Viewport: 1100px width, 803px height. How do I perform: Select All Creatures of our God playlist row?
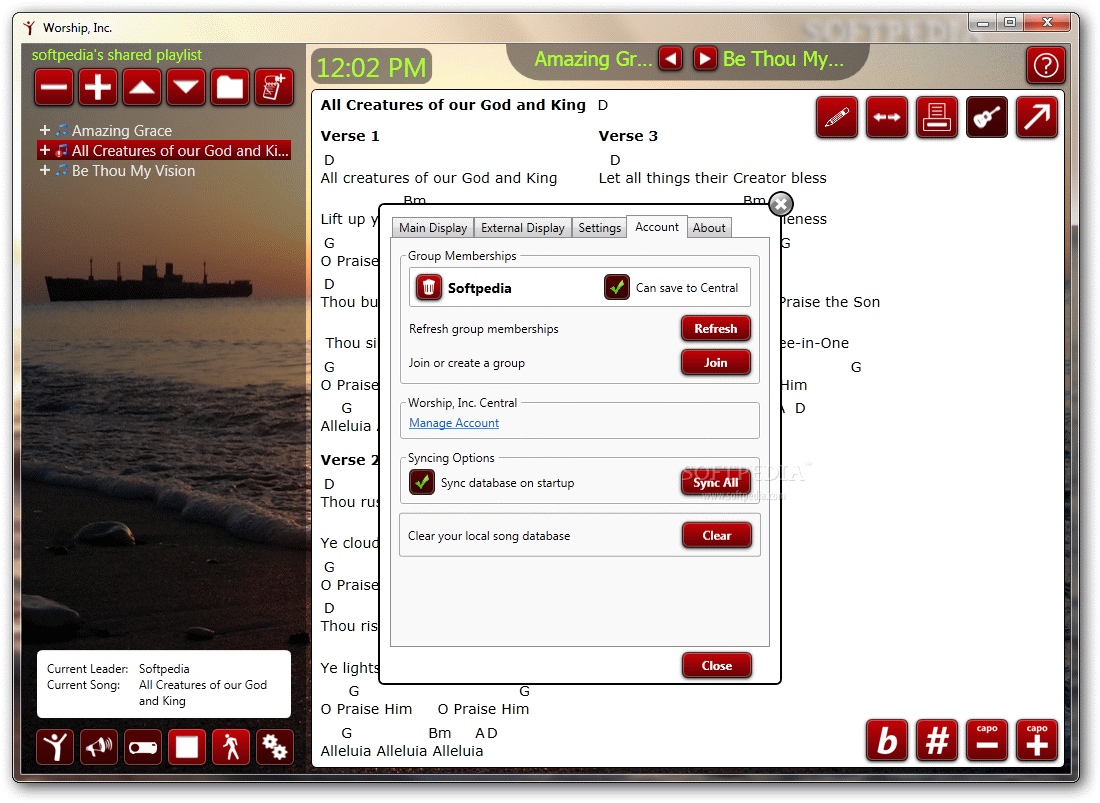163,151
